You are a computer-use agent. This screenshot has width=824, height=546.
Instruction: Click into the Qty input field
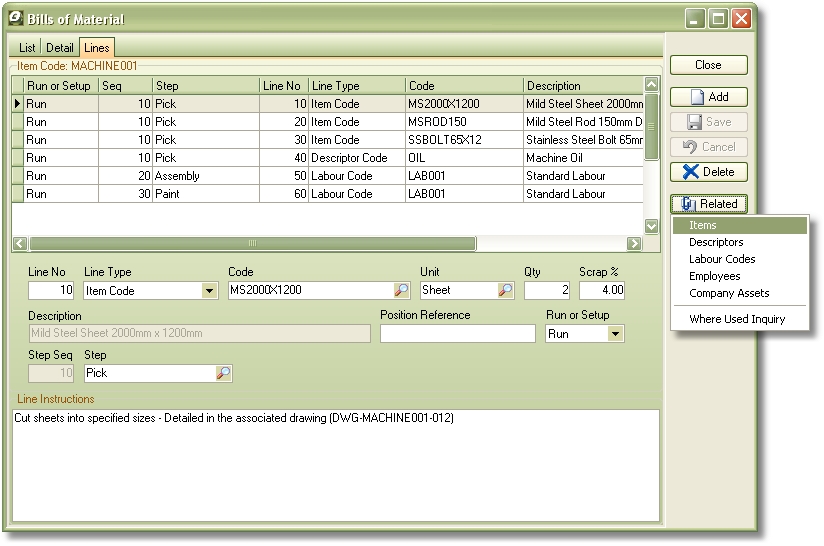546,291
